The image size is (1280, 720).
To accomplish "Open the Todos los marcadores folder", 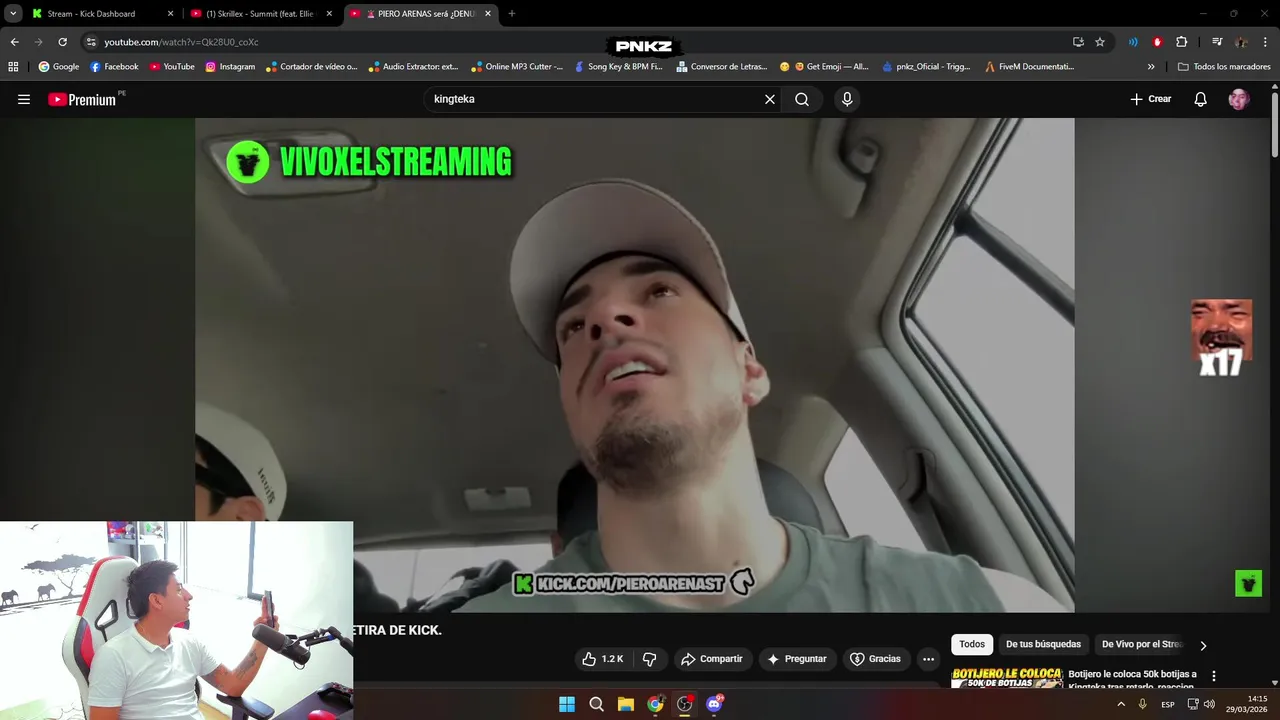I will (1224, 67).
